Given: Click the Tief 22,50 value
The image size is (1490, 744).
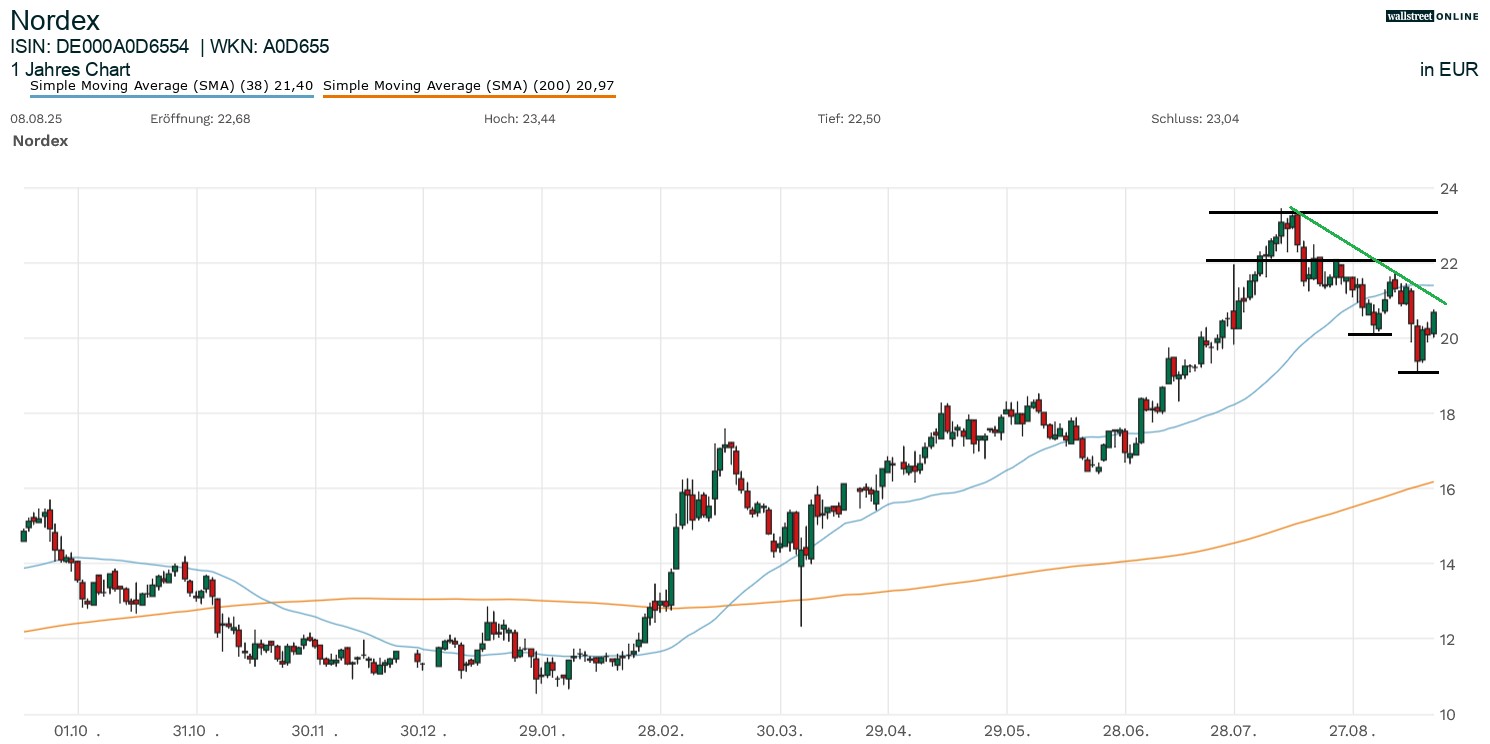Looking at the screenshot, I should 848,119.
